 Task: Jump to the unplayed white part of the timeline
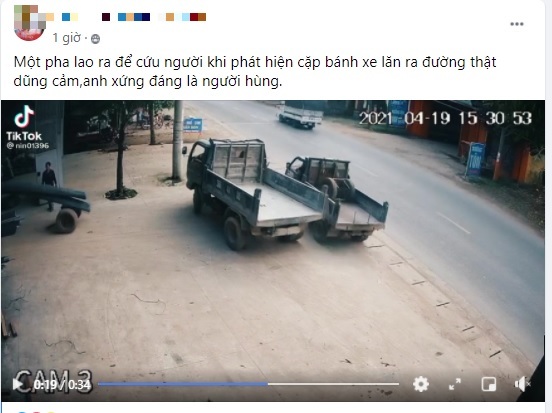pyautogui.click(x=333, y=384)
